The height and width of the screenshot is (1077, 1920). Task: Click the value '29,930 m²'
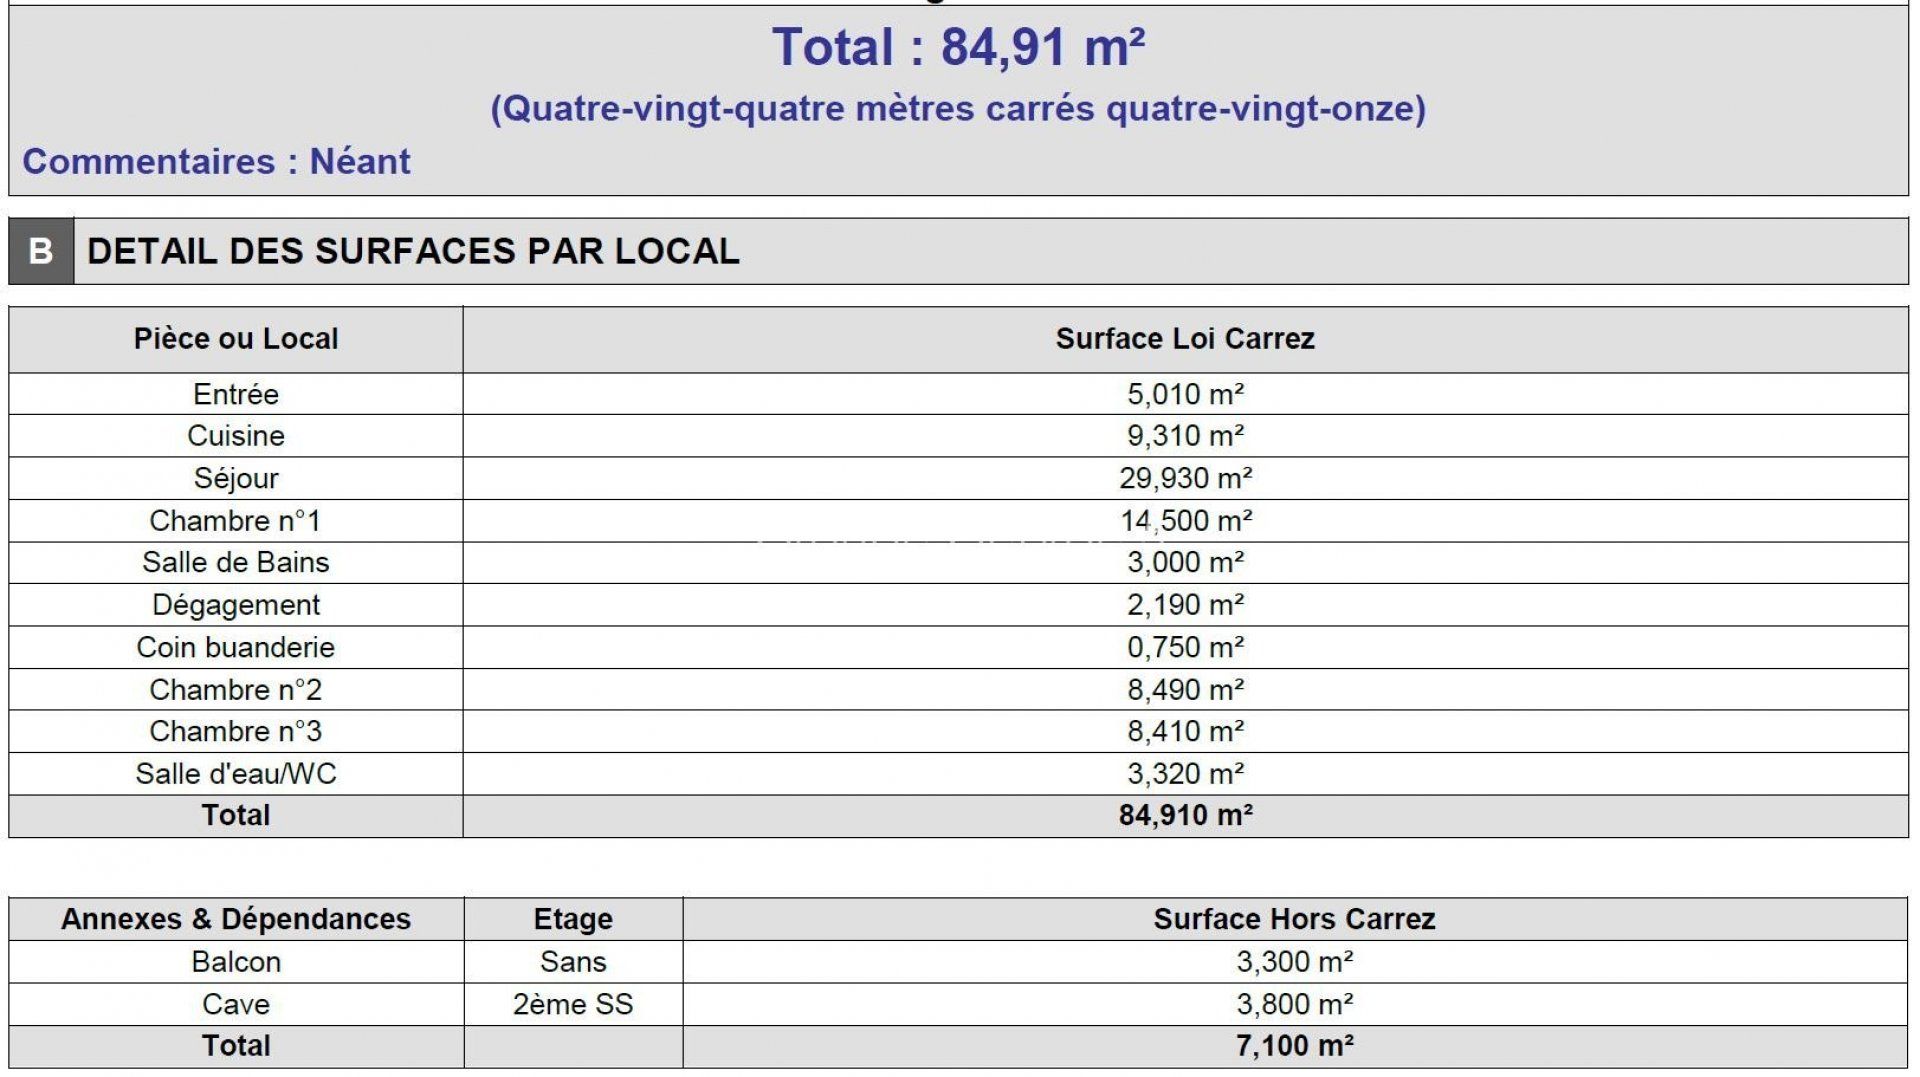(1185, 478)
